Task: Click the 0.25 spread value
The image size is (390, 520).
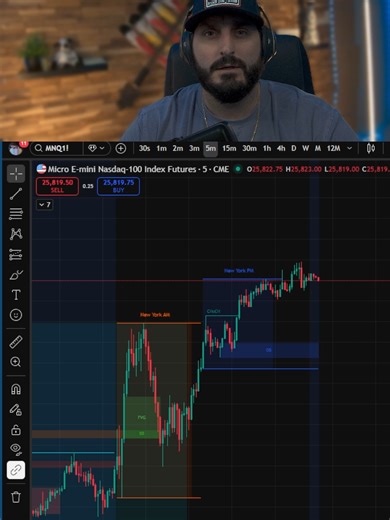Action: 88,186
